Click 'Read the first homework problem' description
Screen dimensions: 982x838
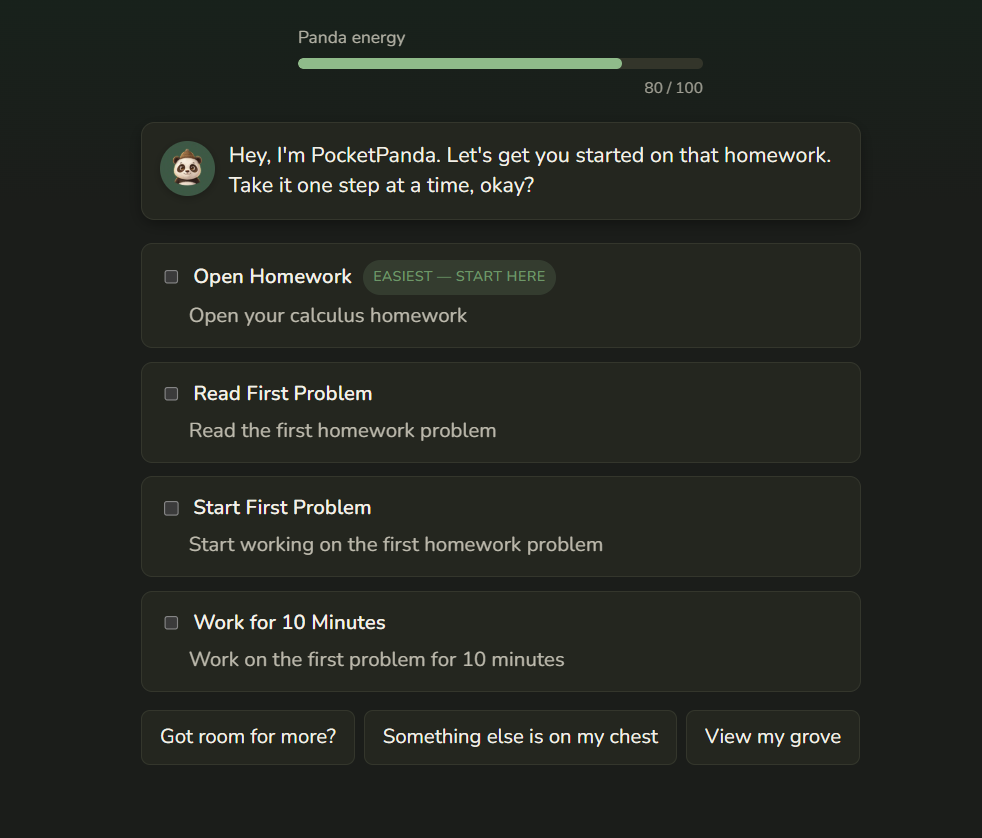pos(343,430)
